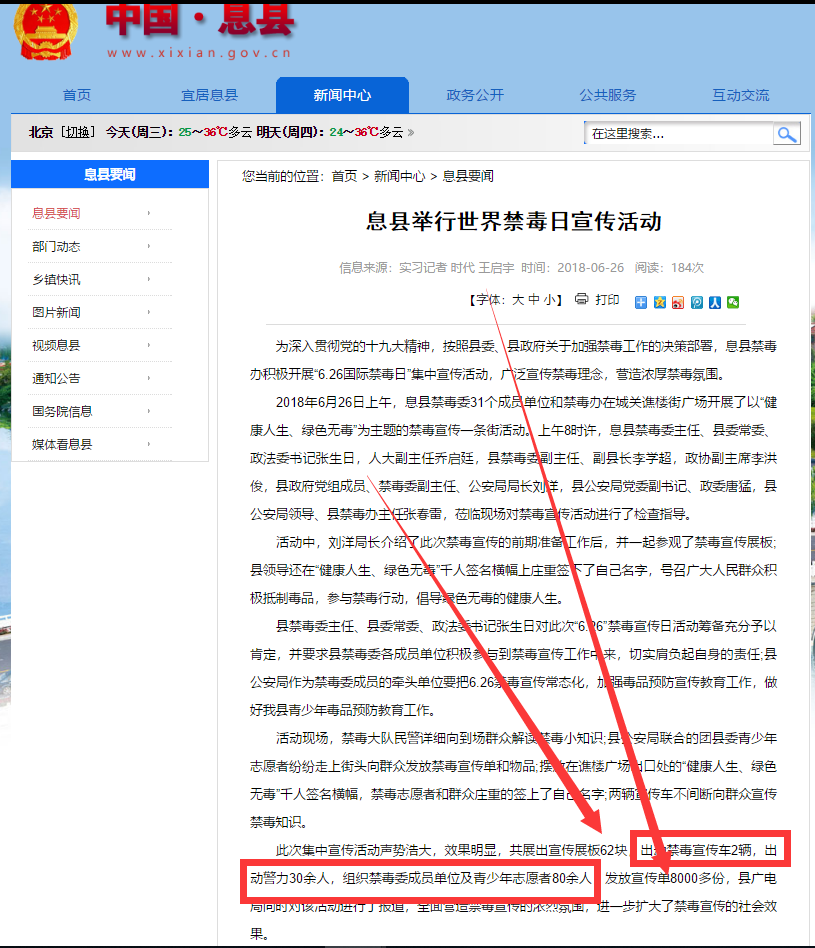Expand the 部门动态 sidebar arrow

[x=149, y=246]
